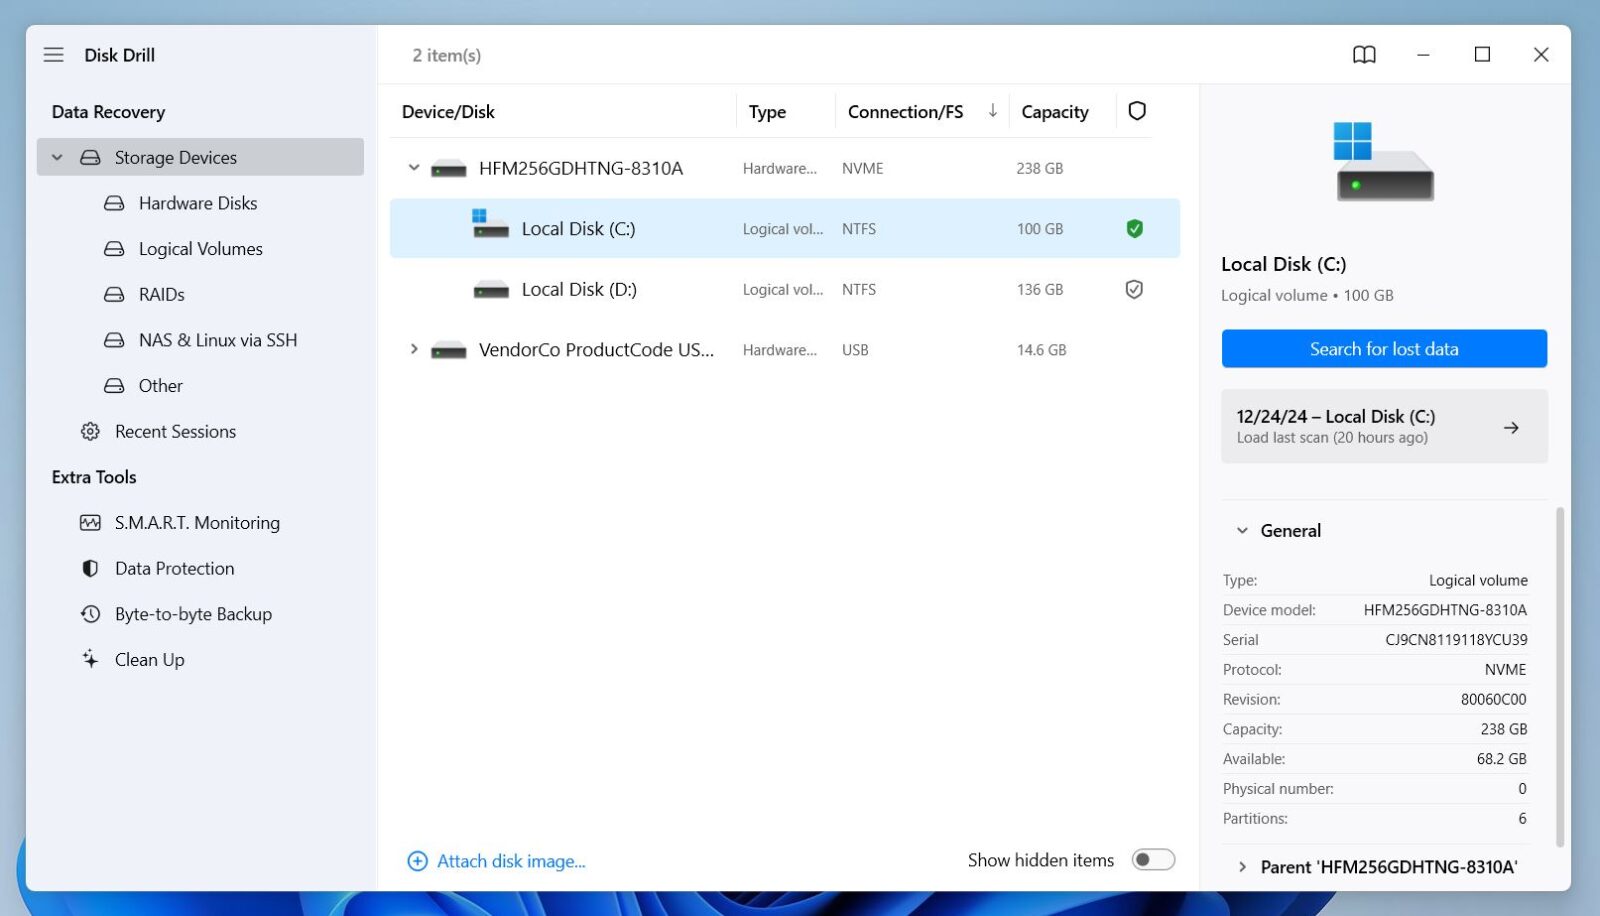This screenshot has height=916, width=1600.
Task: Open Recent Sessions
Action: pyautogui.click(x=175, y=431)
